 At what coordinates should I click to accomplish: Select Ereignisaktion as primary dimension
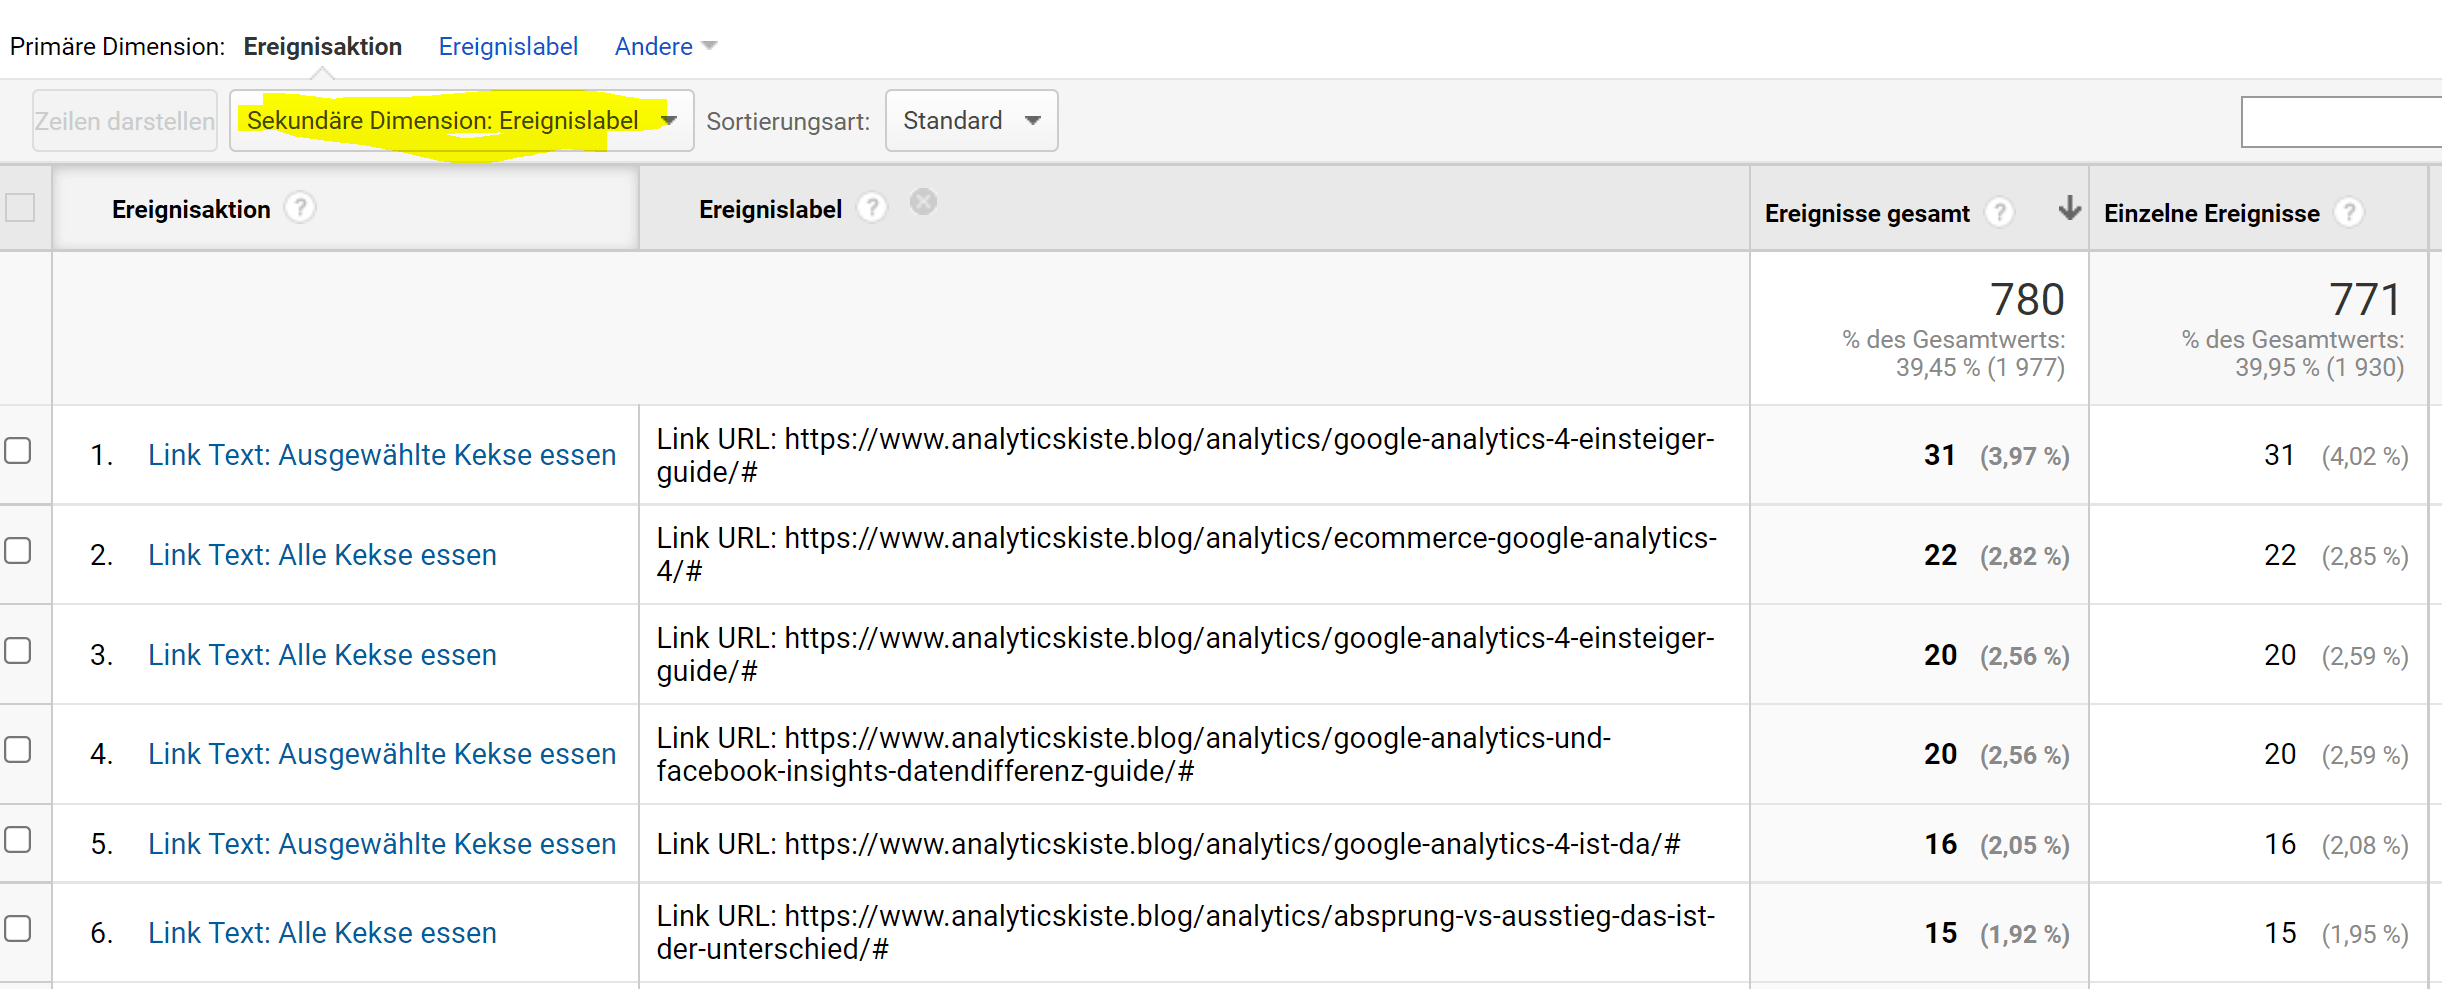(x=323, y=46)
